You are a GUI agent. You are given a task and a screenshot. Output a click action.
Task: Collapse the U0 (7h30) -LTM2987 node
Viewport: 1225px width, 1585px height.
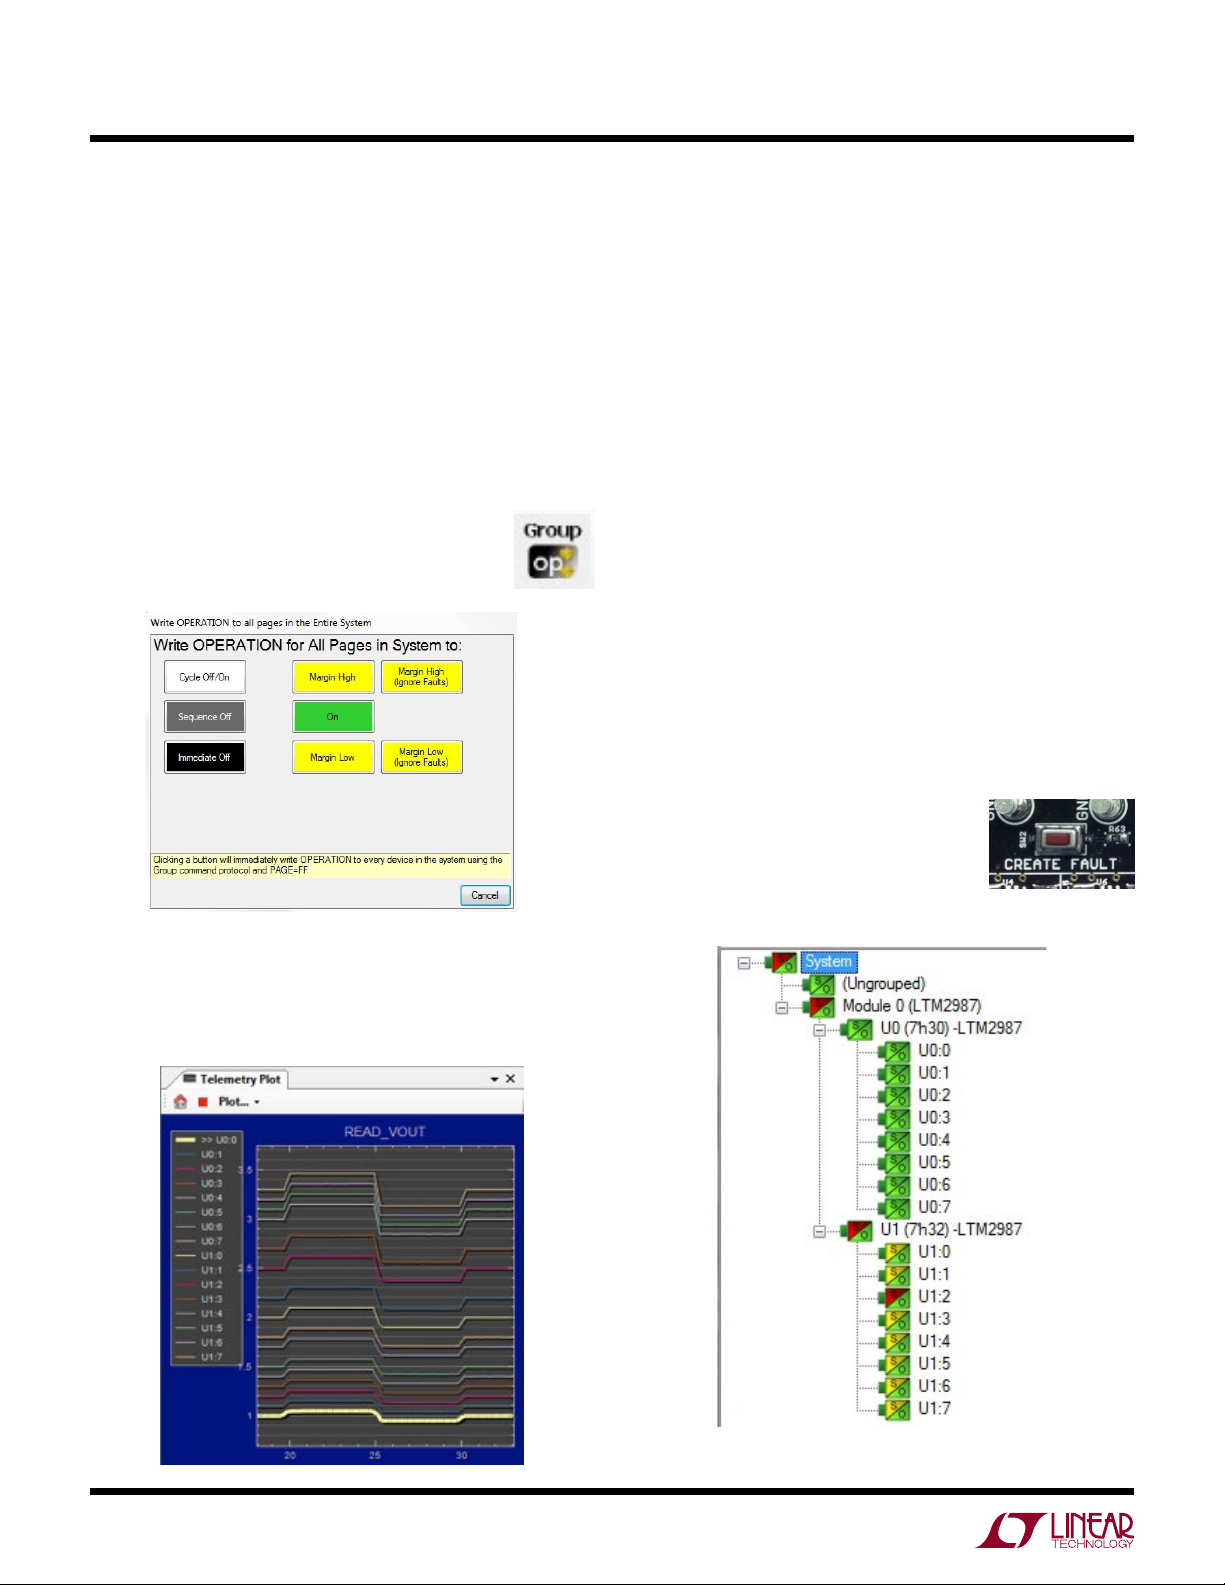[x=820, y=1030]
